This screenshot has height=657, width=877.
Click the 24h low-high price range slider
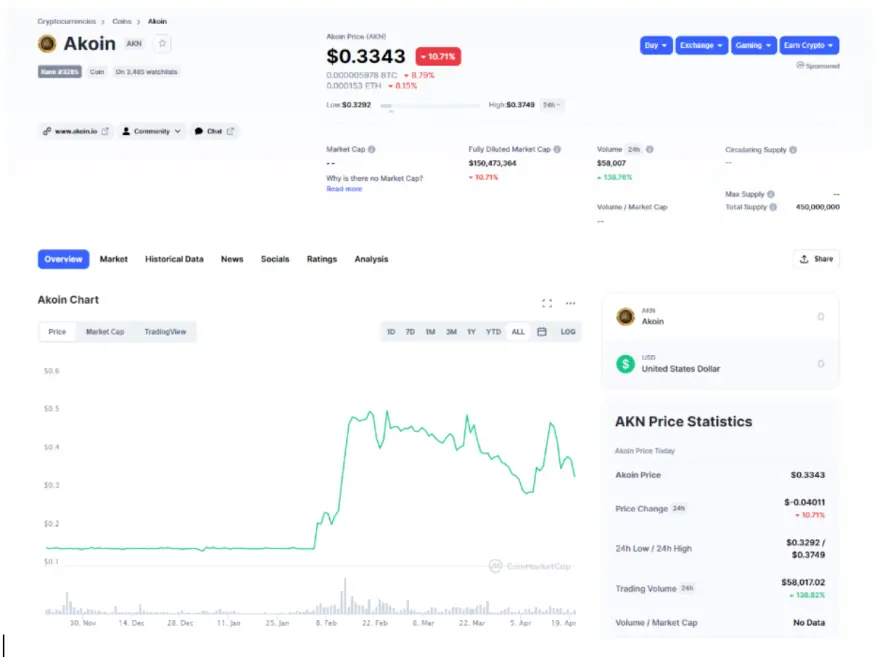pos(430,105)
